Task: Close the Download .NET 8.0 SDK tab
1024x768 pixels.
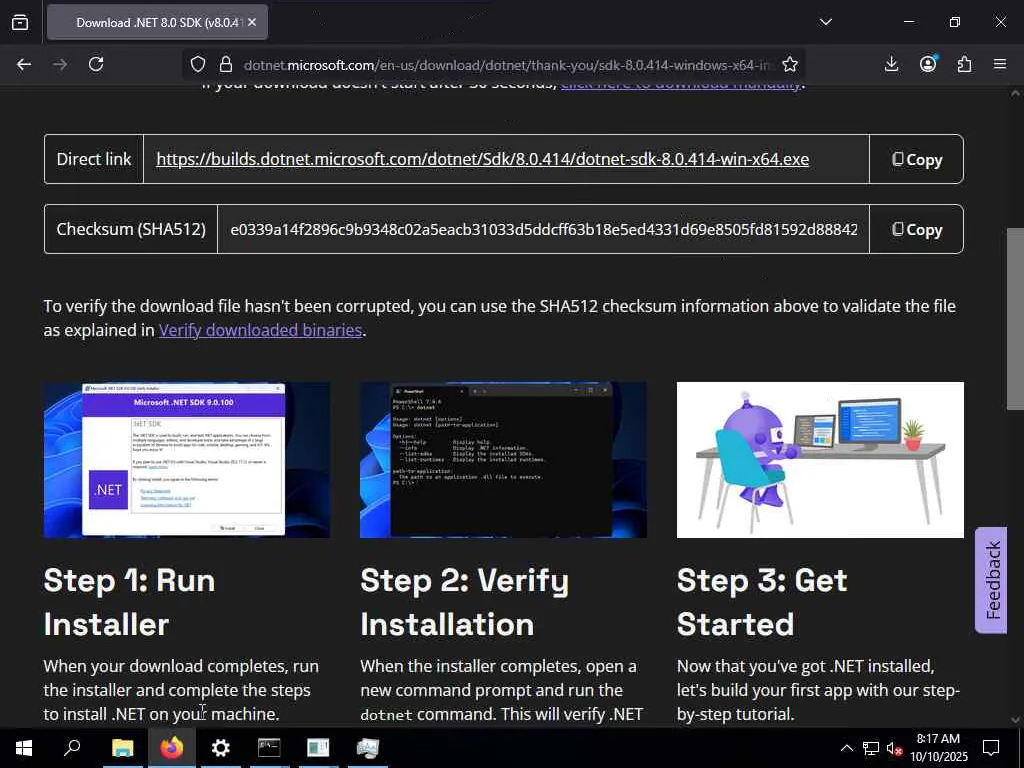Action: (252, 22)
